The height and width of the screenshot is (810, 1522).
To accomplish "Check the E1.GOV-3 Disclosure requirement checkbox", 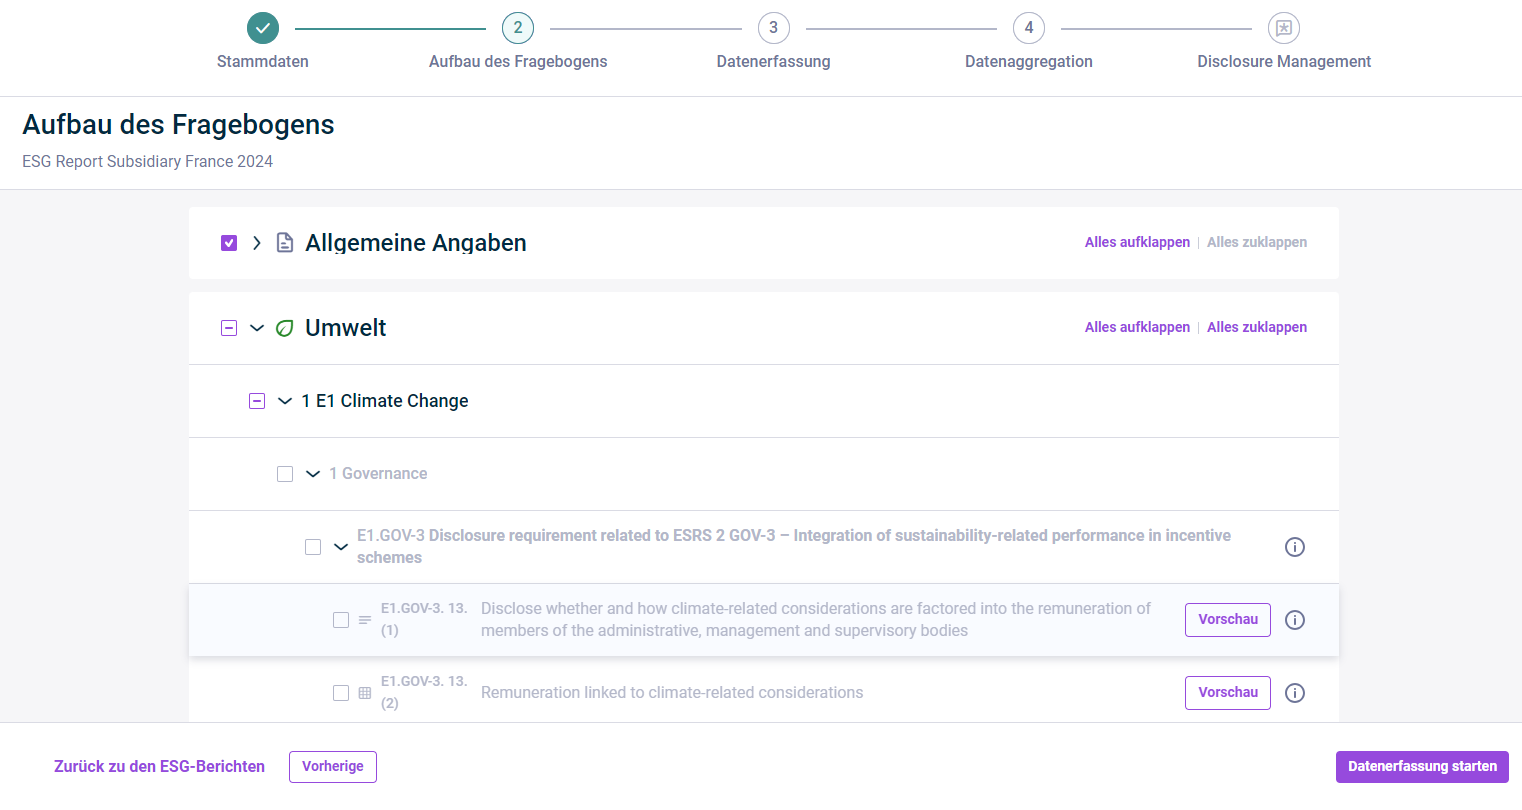I will [313, 547].
